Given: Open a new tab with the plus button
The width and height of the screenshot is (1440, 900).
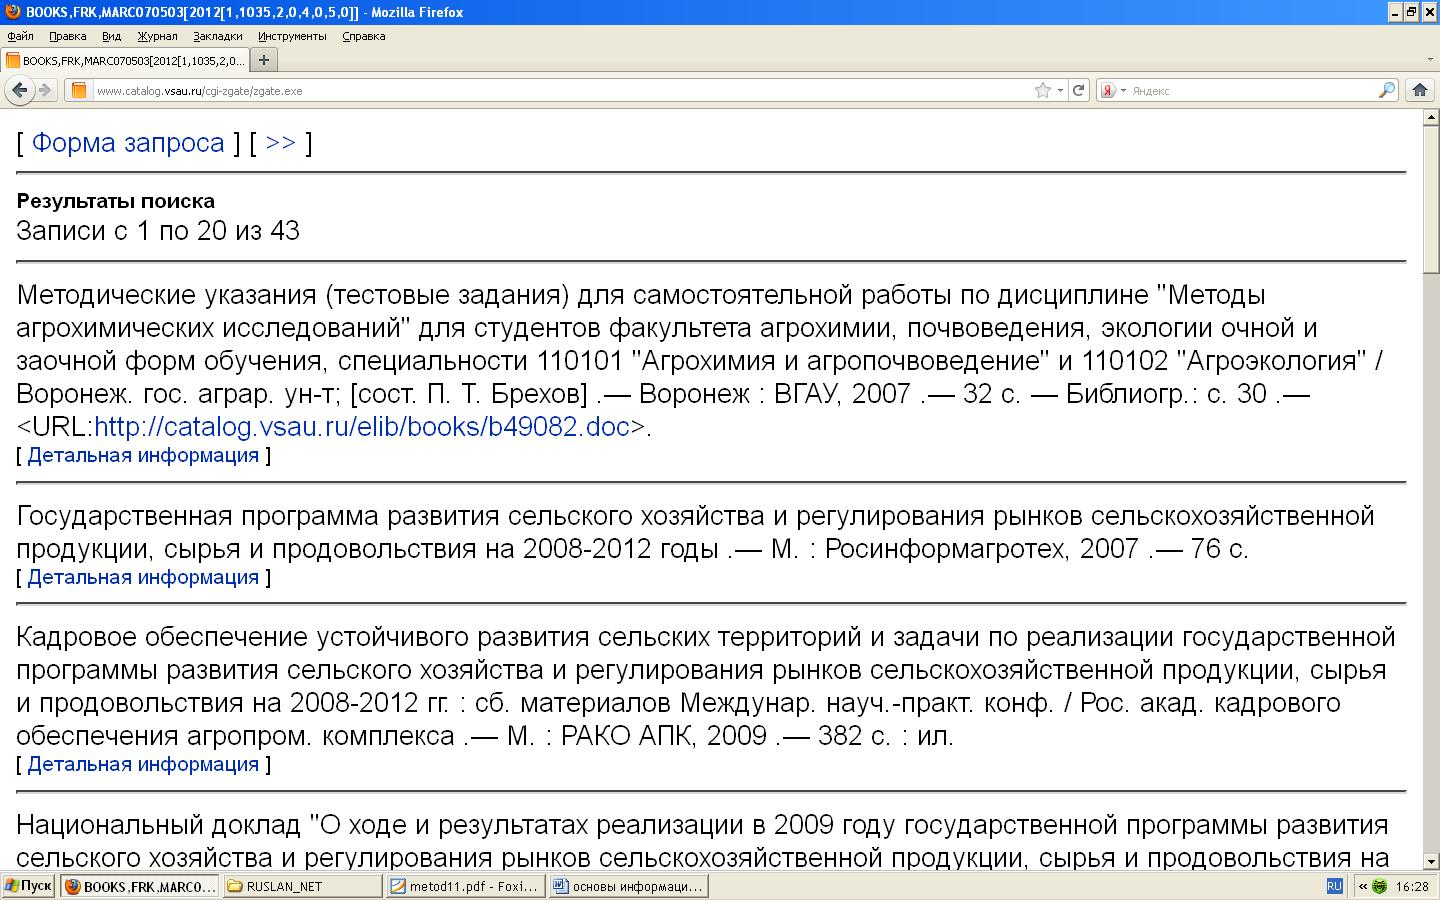Looking at the screenshot, I should (x=263, y=60).
